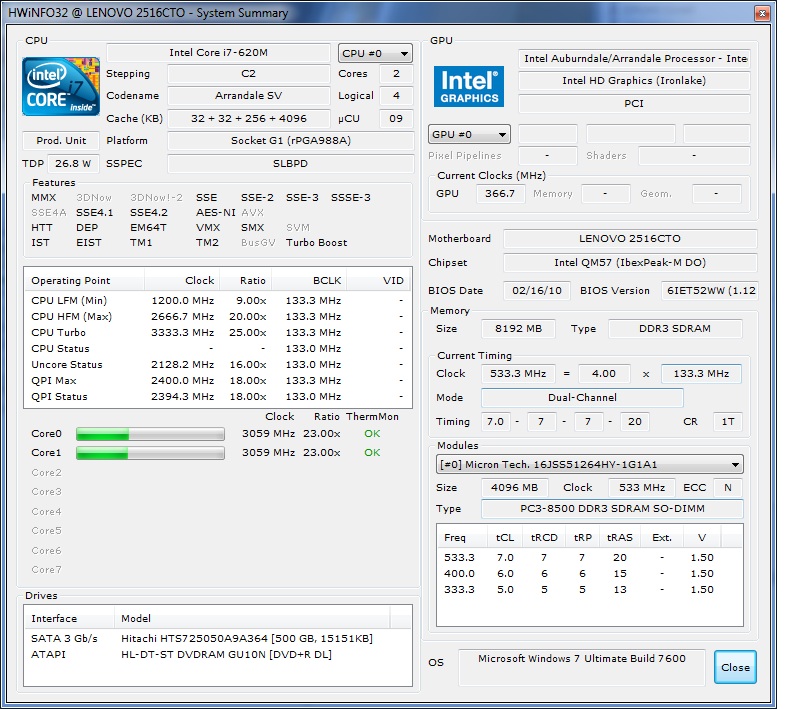Click the BIOS Date field 02/16/10

[537, 291]
